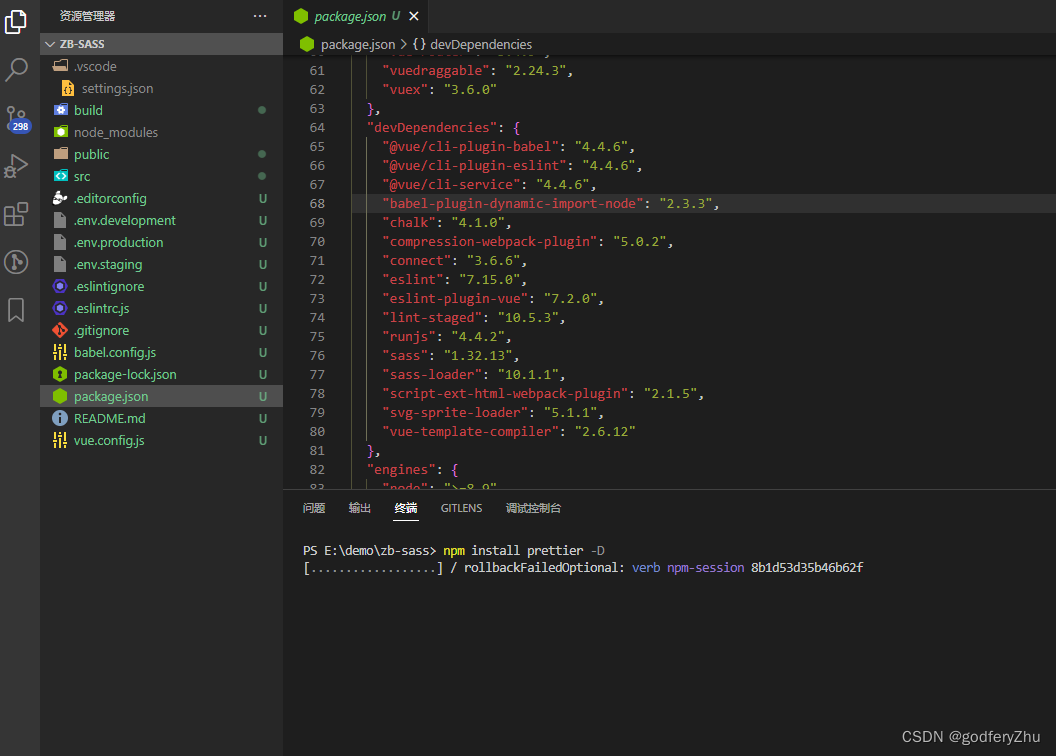The width and height of the screenshot is (1056, 756).
Task: Click the settings.json file icon
Action: tap(68, 88)
